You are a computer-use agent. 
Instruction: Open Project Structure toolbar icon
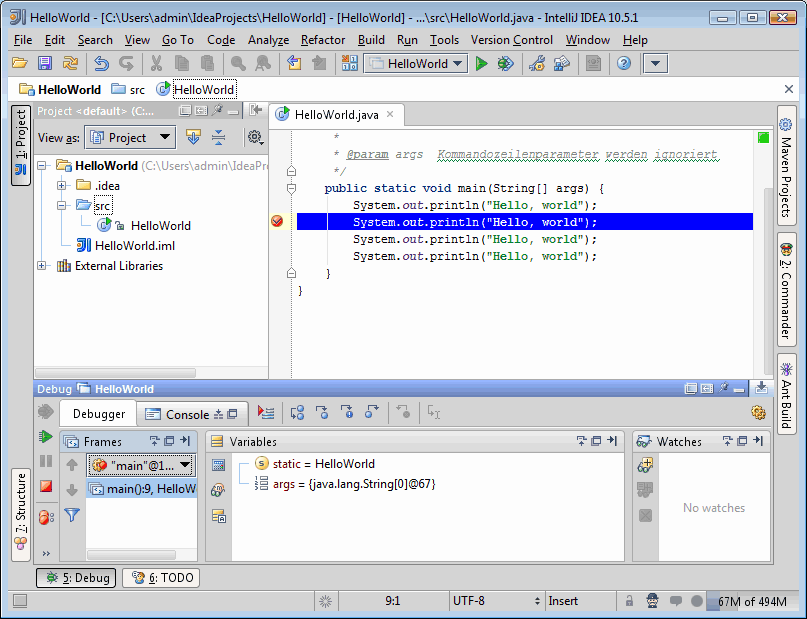pyautogui.click(x=562, y=63)
